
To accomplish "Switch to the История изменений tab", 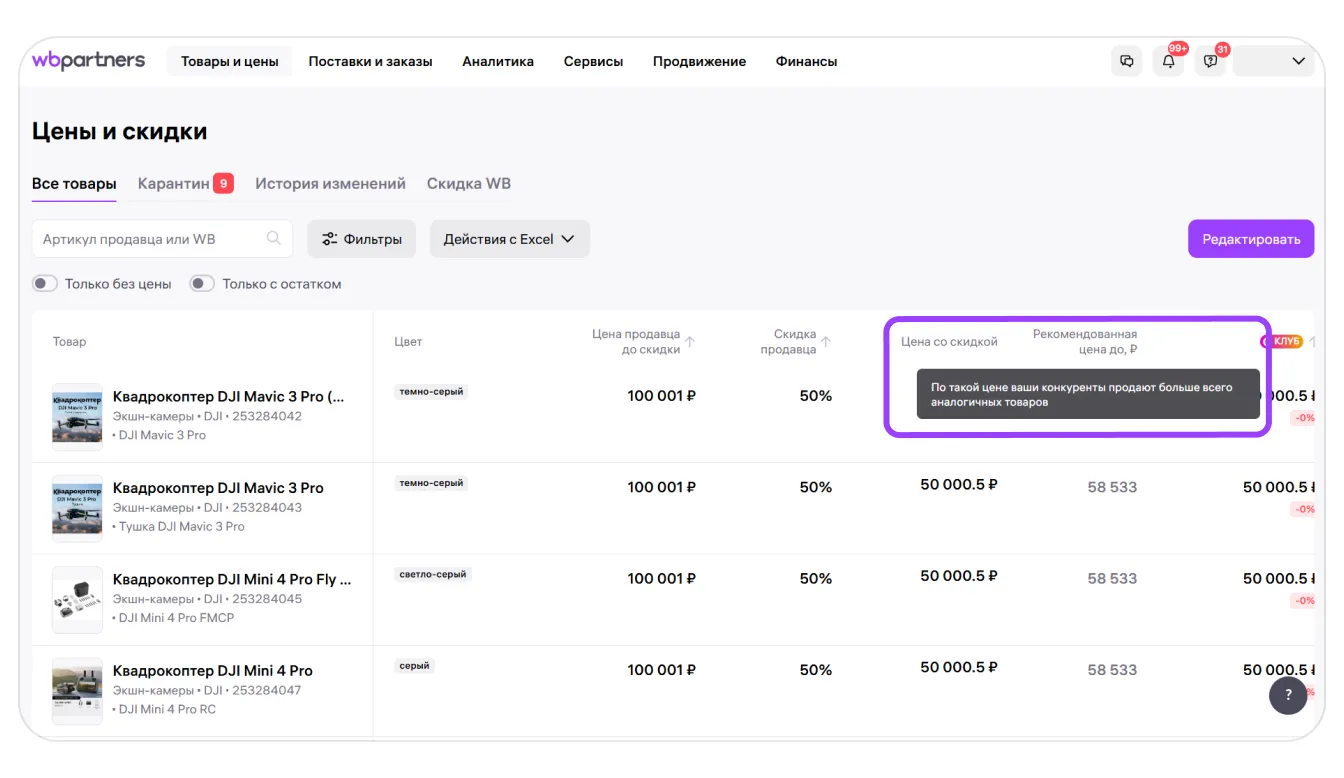I will 330,184.
